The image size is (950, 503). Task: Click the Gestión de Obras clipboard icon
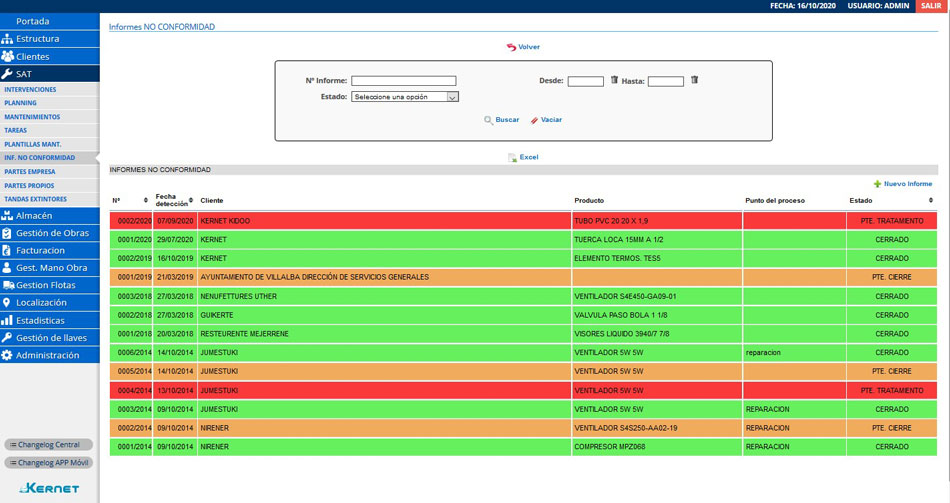7,233
